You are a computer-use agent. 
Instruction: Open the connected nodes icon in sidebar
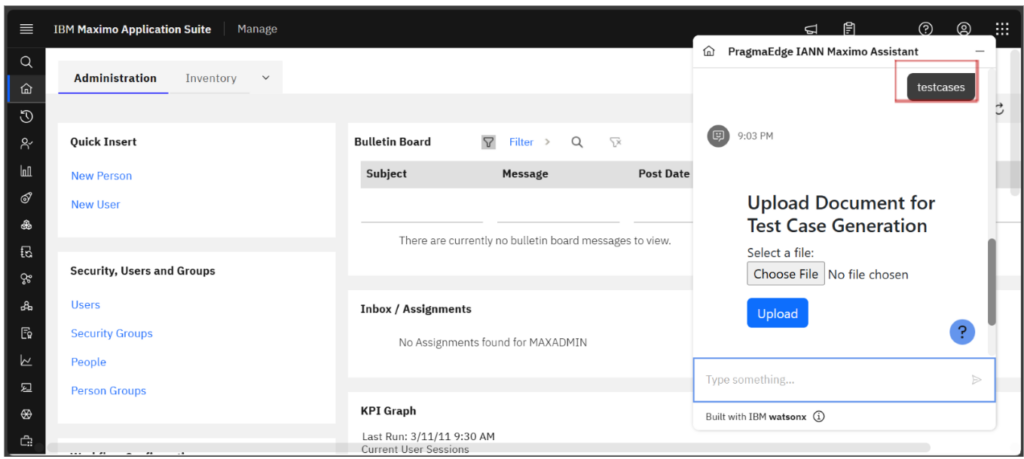[x=26, y=279]
